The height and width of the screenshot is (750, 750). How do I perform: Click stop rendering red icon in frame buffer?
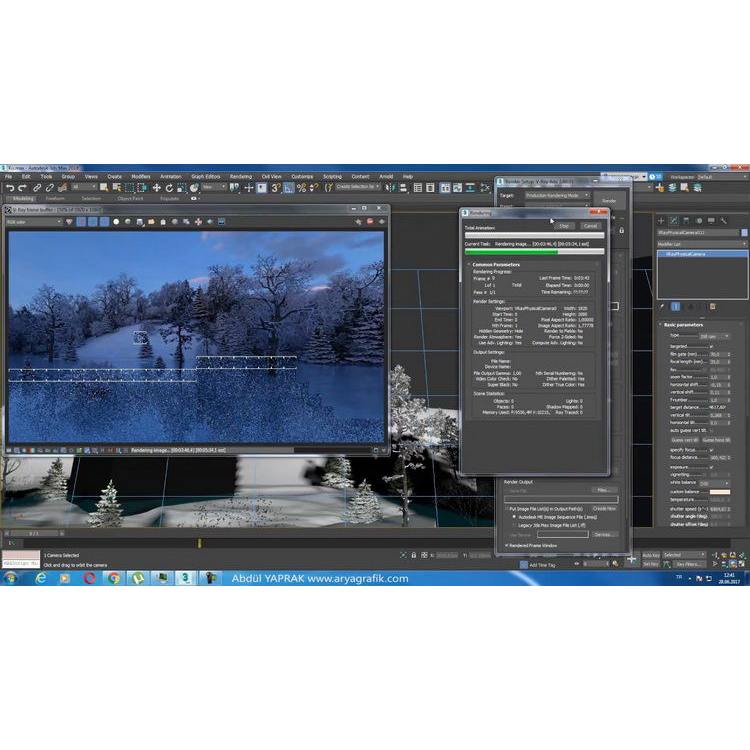pyautogui.click(x=370, y=221)
